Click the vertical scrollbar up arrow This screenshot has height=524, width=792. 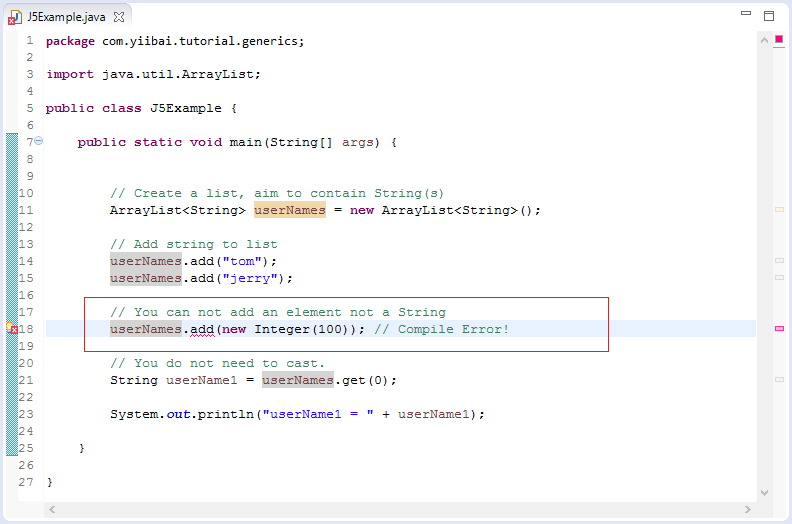point(764,40)
